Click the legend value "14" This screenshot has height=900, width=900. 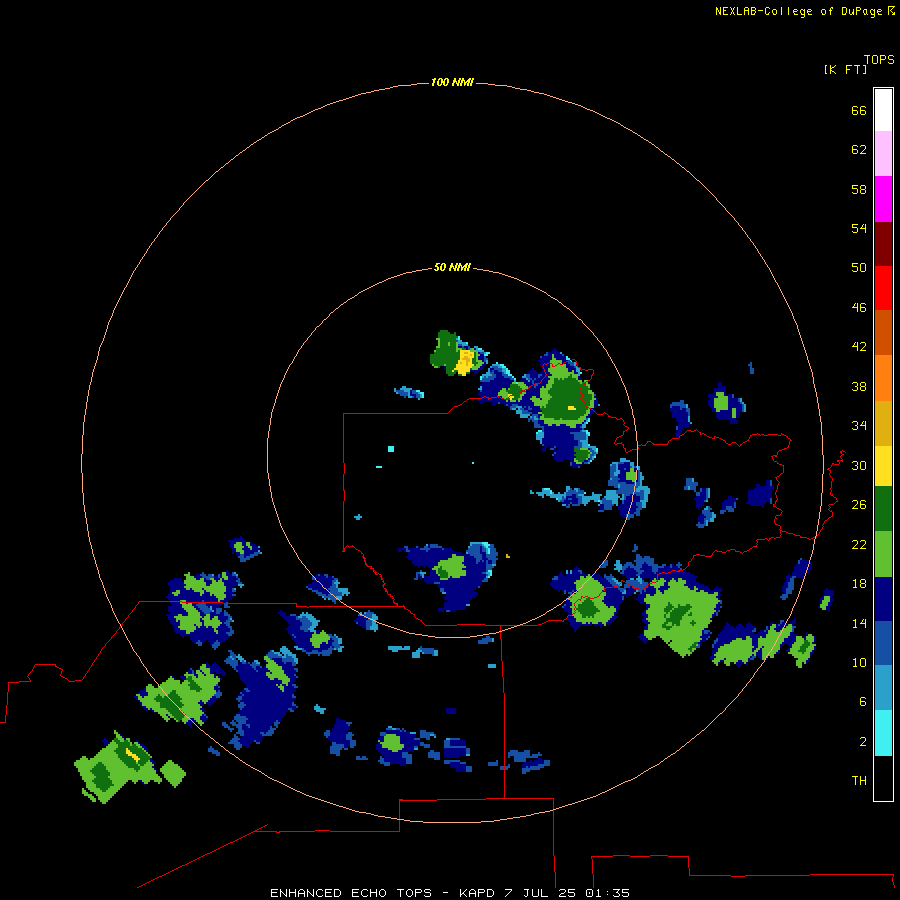click(x=859, y=623)
